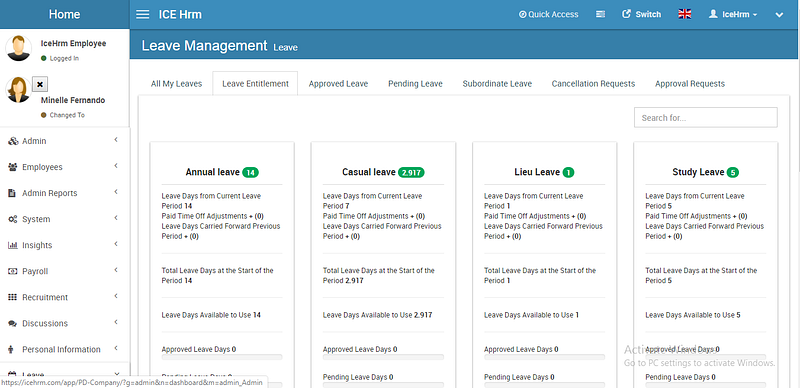Viewport: 800px width, 388px height.
Task: Click the Payroll sidebar label
Action: [x=35, y=272]
